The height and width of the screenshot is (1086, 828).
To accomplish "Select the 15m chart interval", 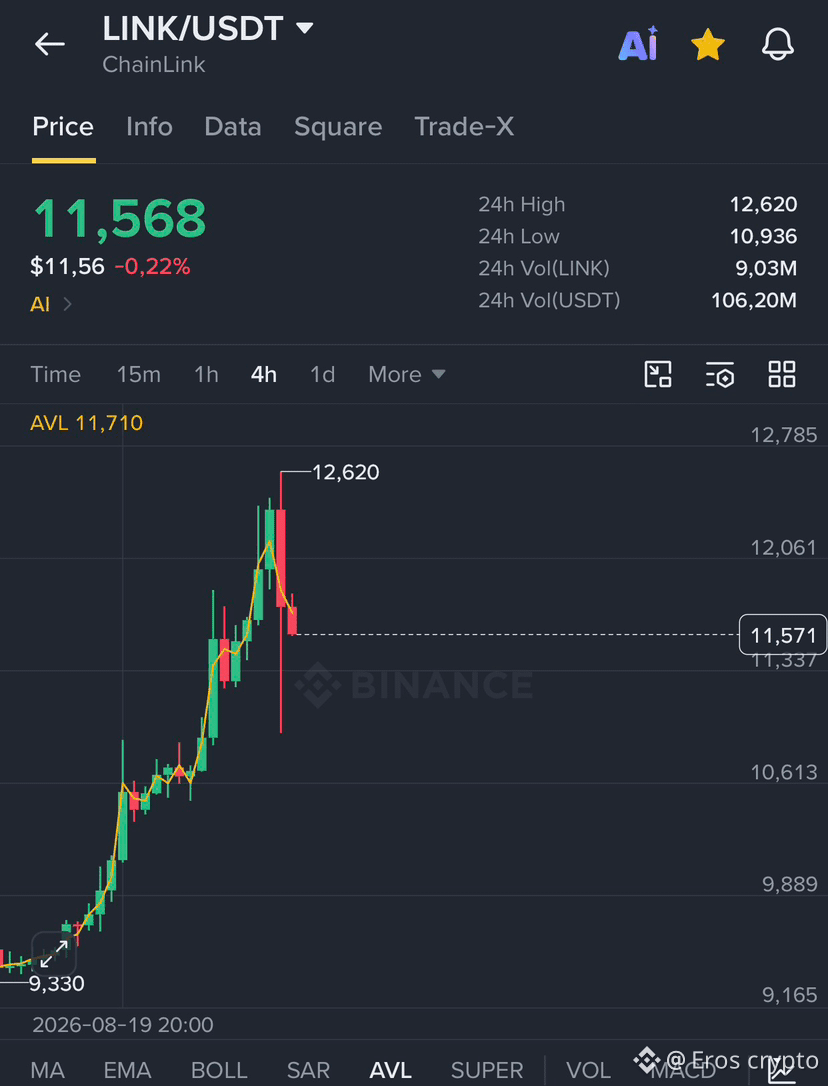I will (139, 375).
